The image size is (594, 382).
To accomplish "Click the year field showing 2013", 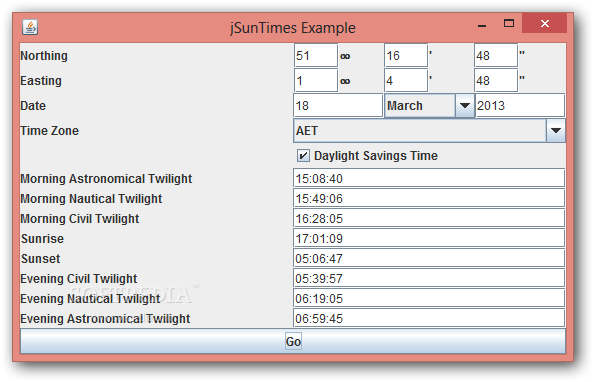I will (x=520, y=106).
